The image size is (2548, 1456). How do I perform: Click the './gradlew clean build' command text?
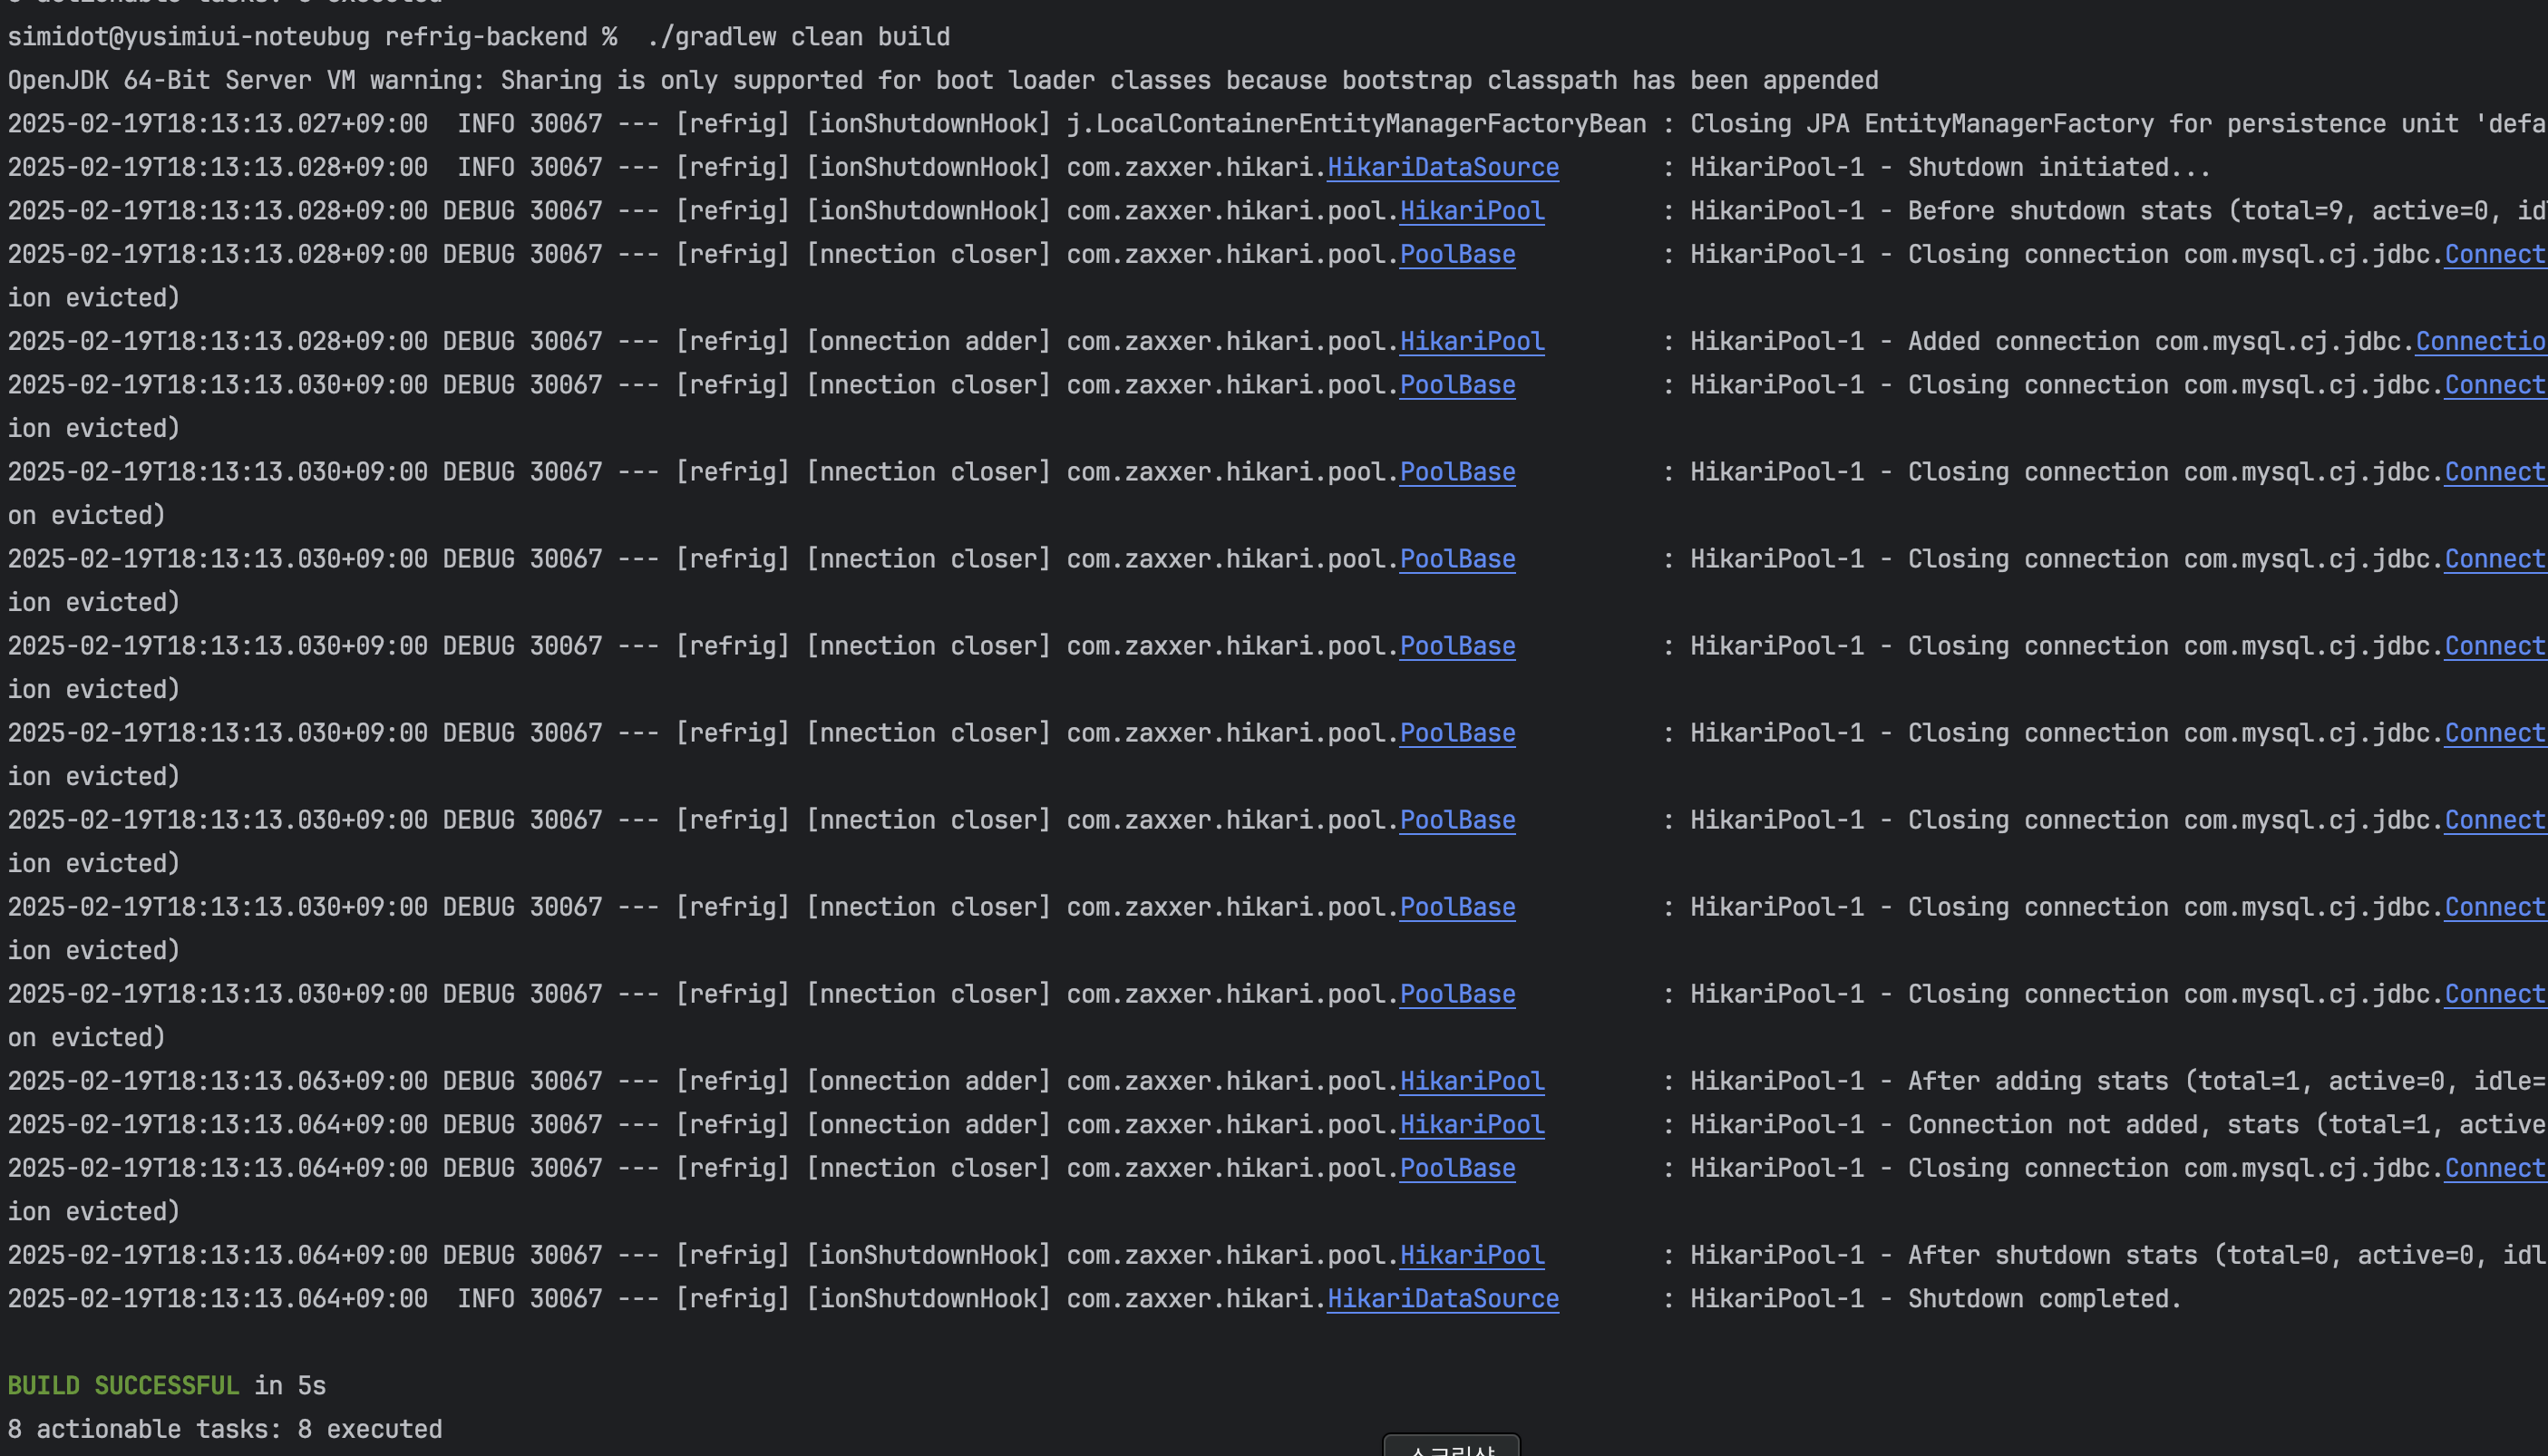pos(798,37)
